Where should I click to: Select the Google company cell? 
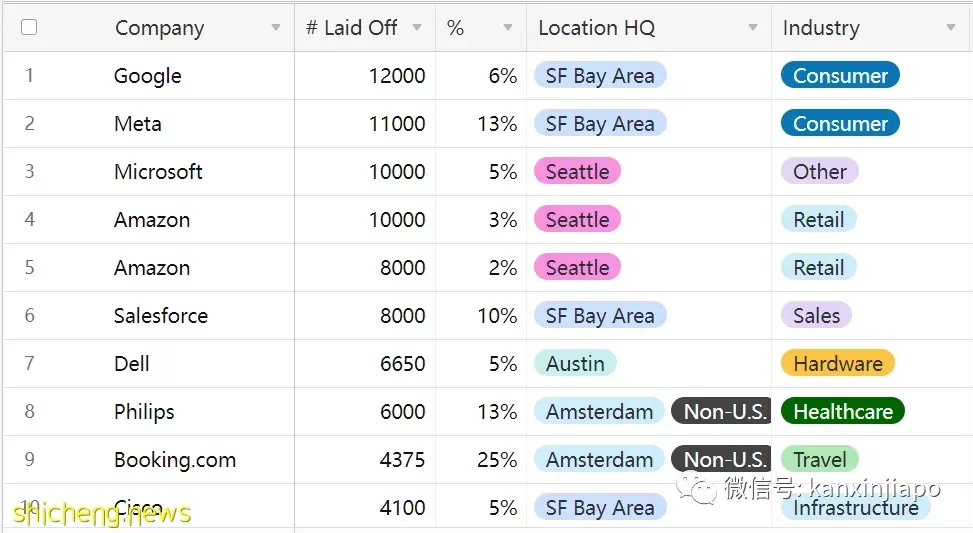pos(148,76)
